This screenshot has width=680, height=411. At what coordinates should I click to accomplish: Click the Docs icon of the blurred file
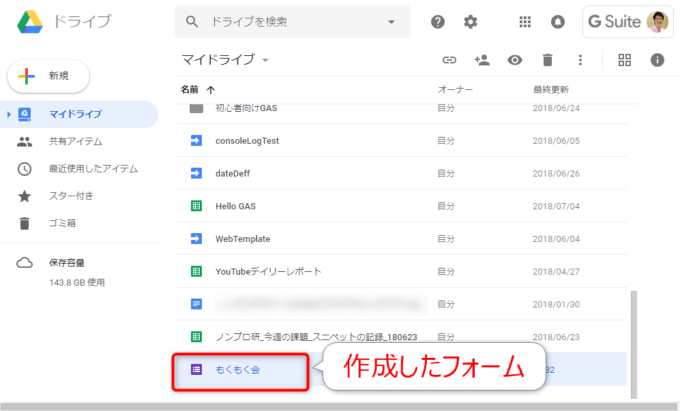[196, 304]
